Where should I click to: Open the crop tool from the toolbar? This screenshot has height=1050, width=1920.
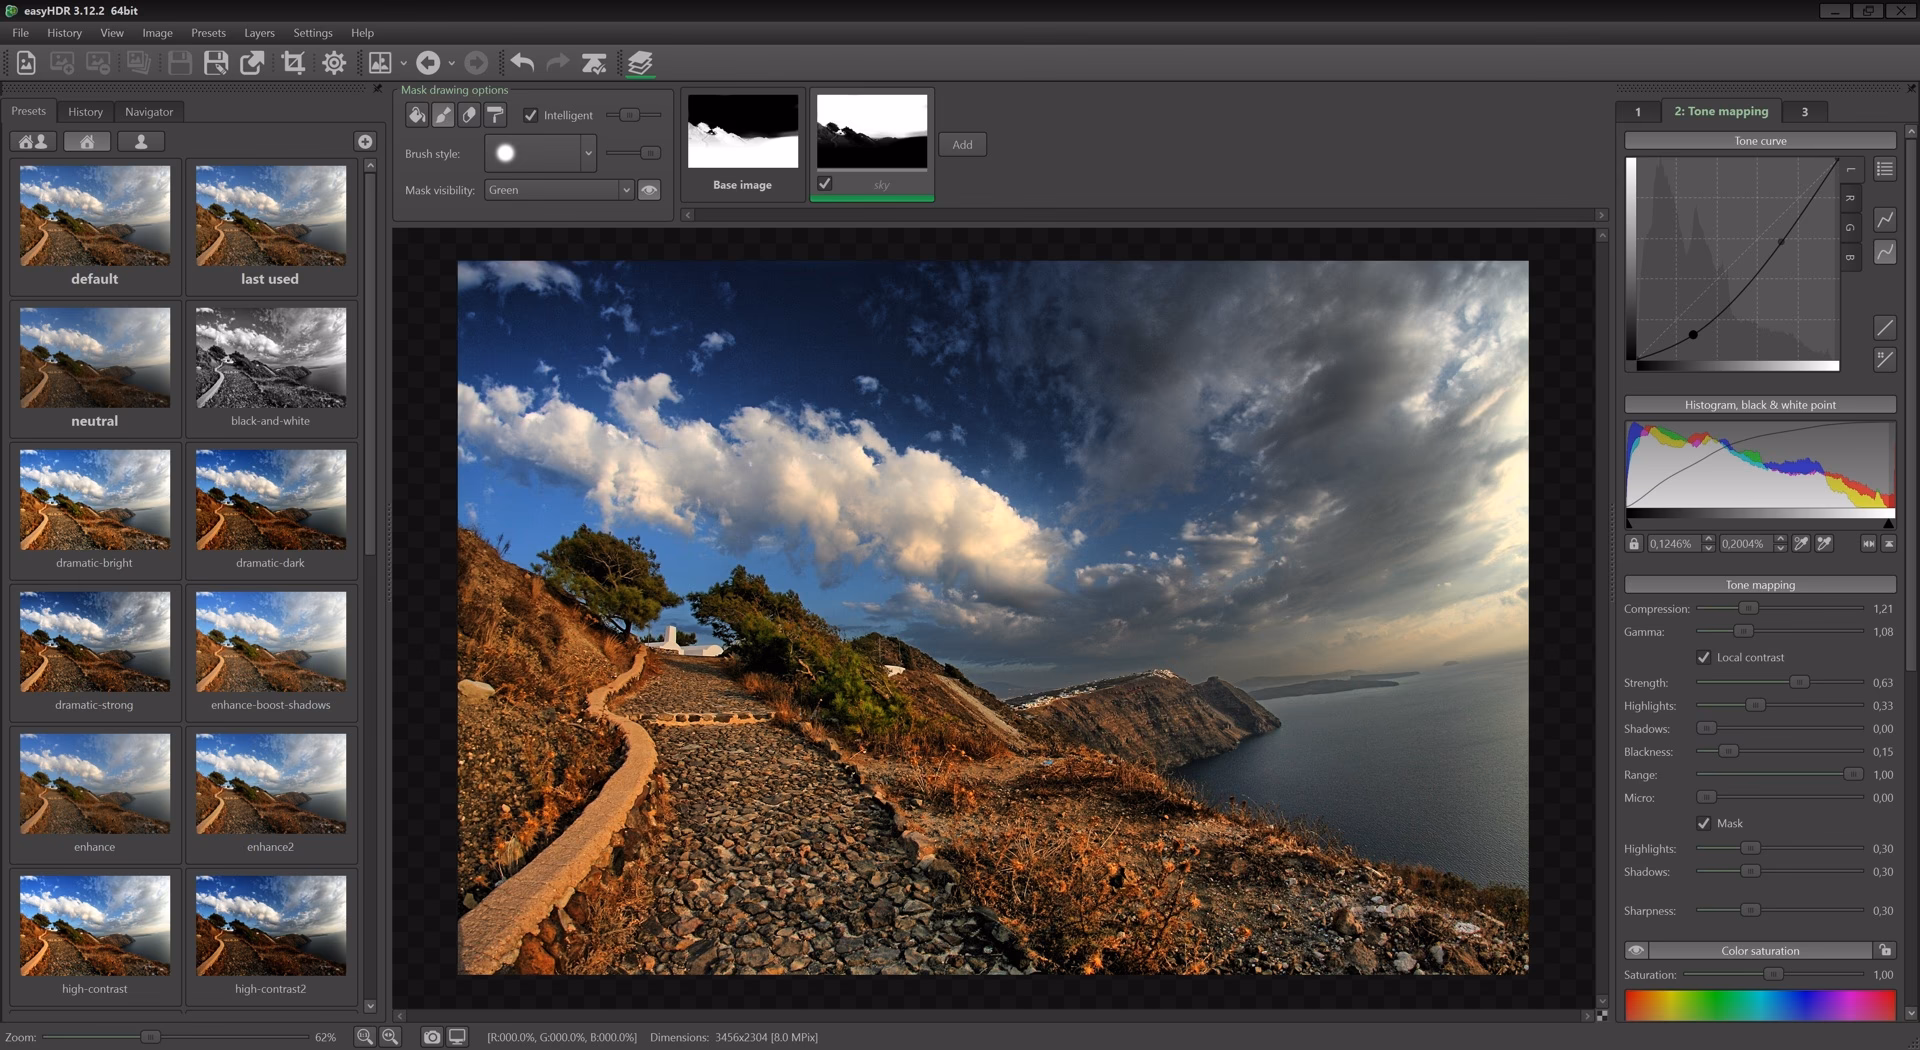click(293, 62)
